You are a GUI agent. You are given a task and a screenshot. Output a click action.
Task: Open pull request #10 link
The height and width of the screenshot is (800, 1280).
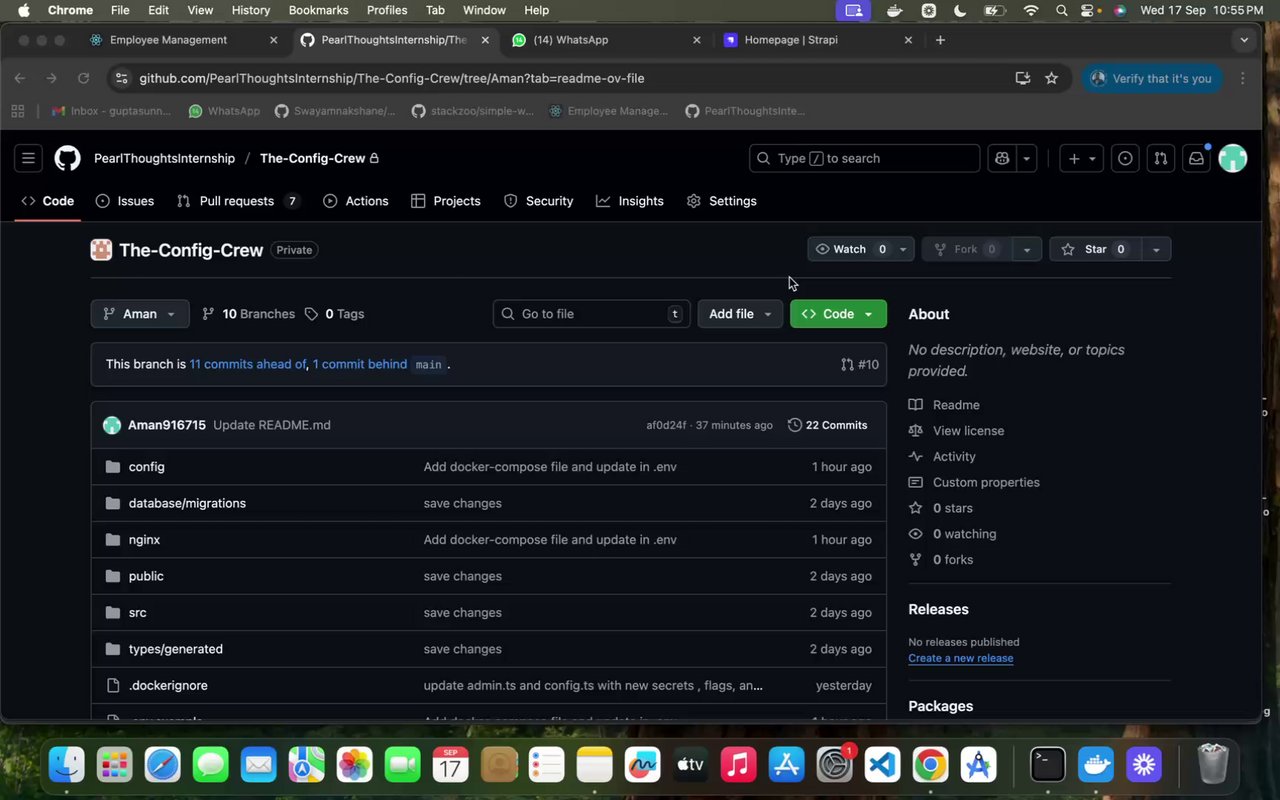[x=860, y=365]
